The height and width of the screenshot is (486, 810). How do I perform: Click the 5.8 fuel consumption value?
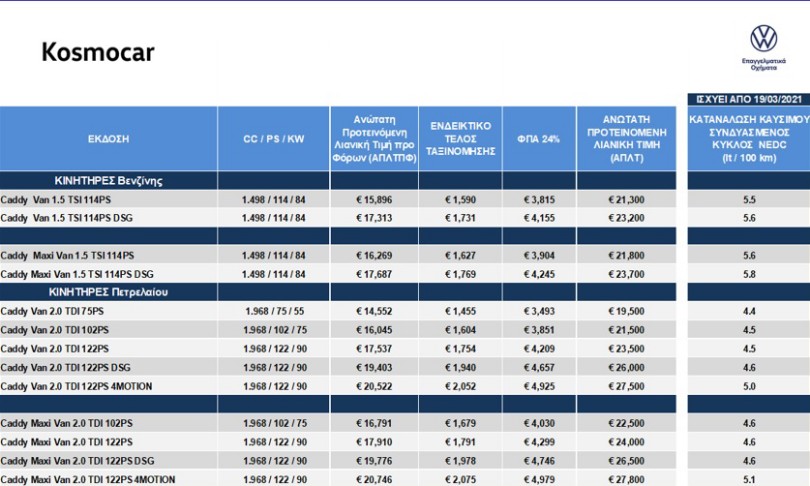coord(749,274)
